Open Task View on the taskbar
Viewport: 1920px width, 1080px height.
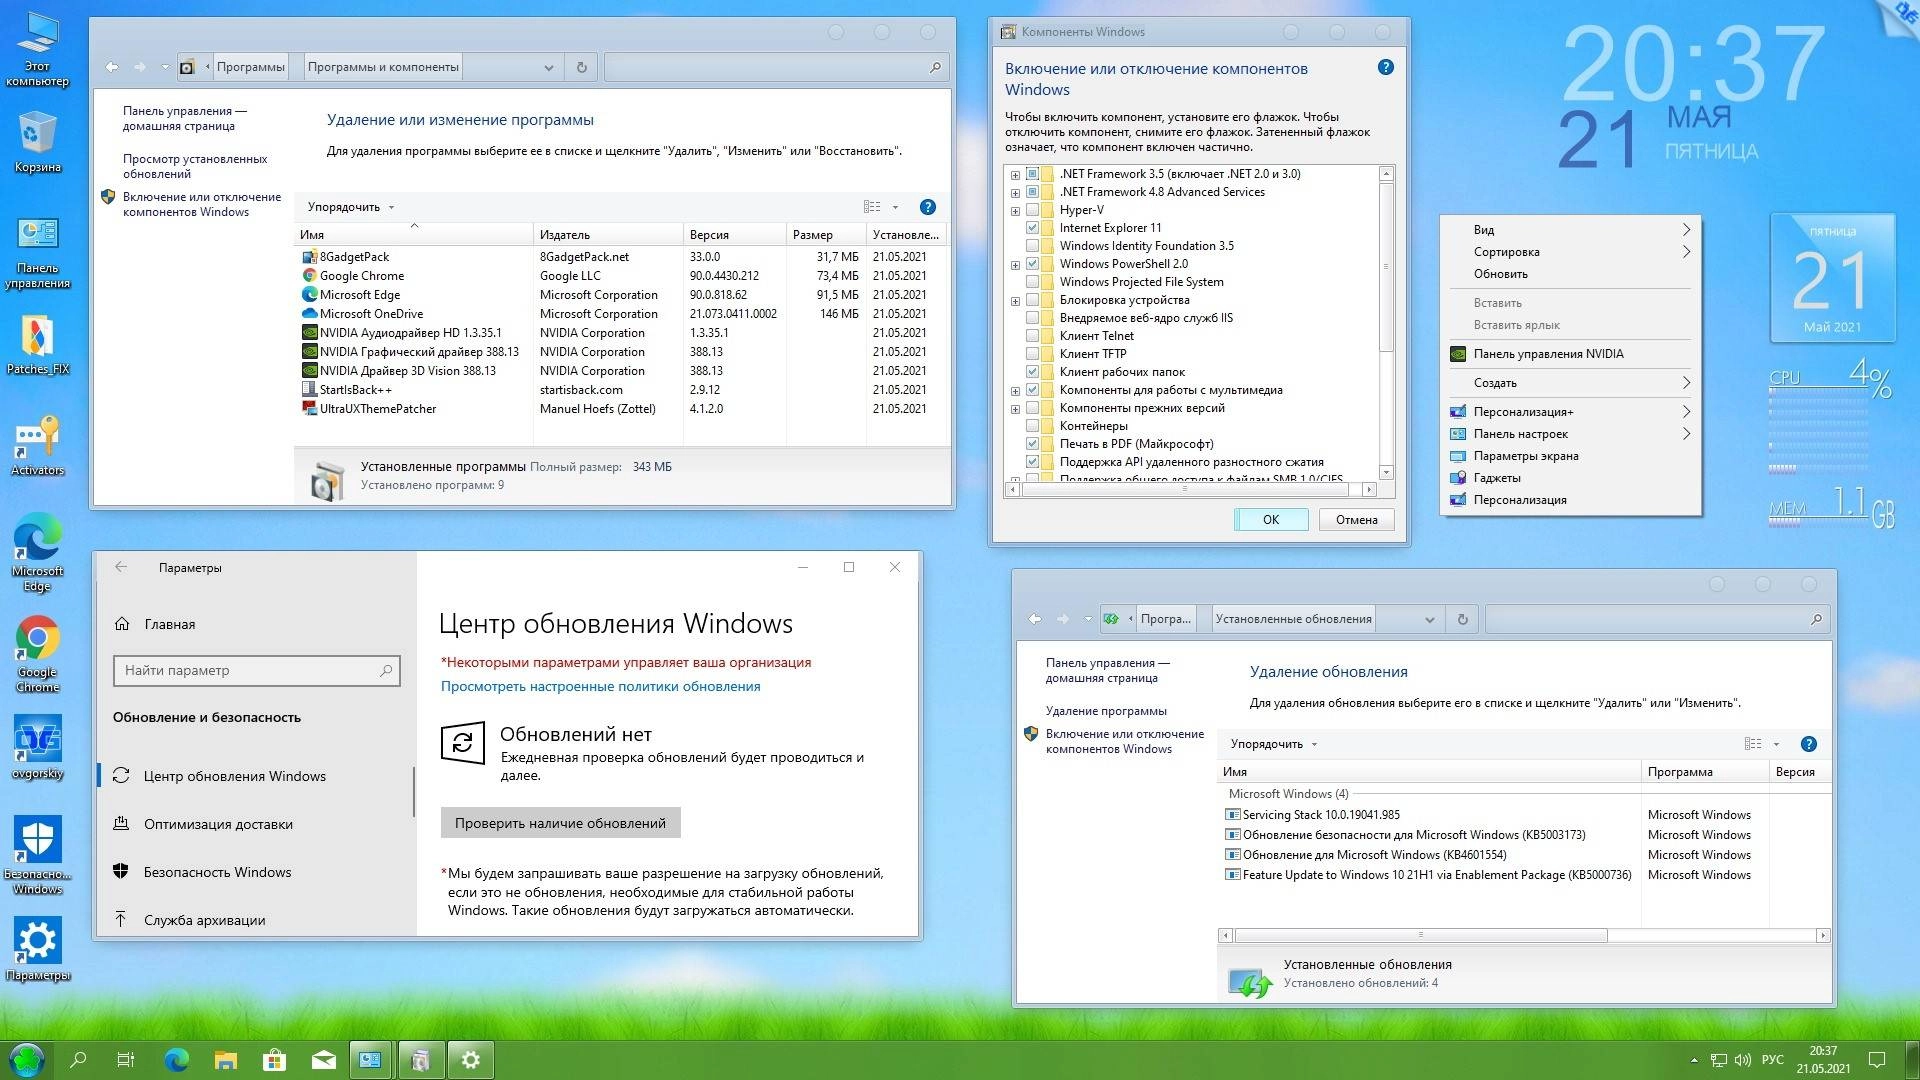[x=126, y=1060]
